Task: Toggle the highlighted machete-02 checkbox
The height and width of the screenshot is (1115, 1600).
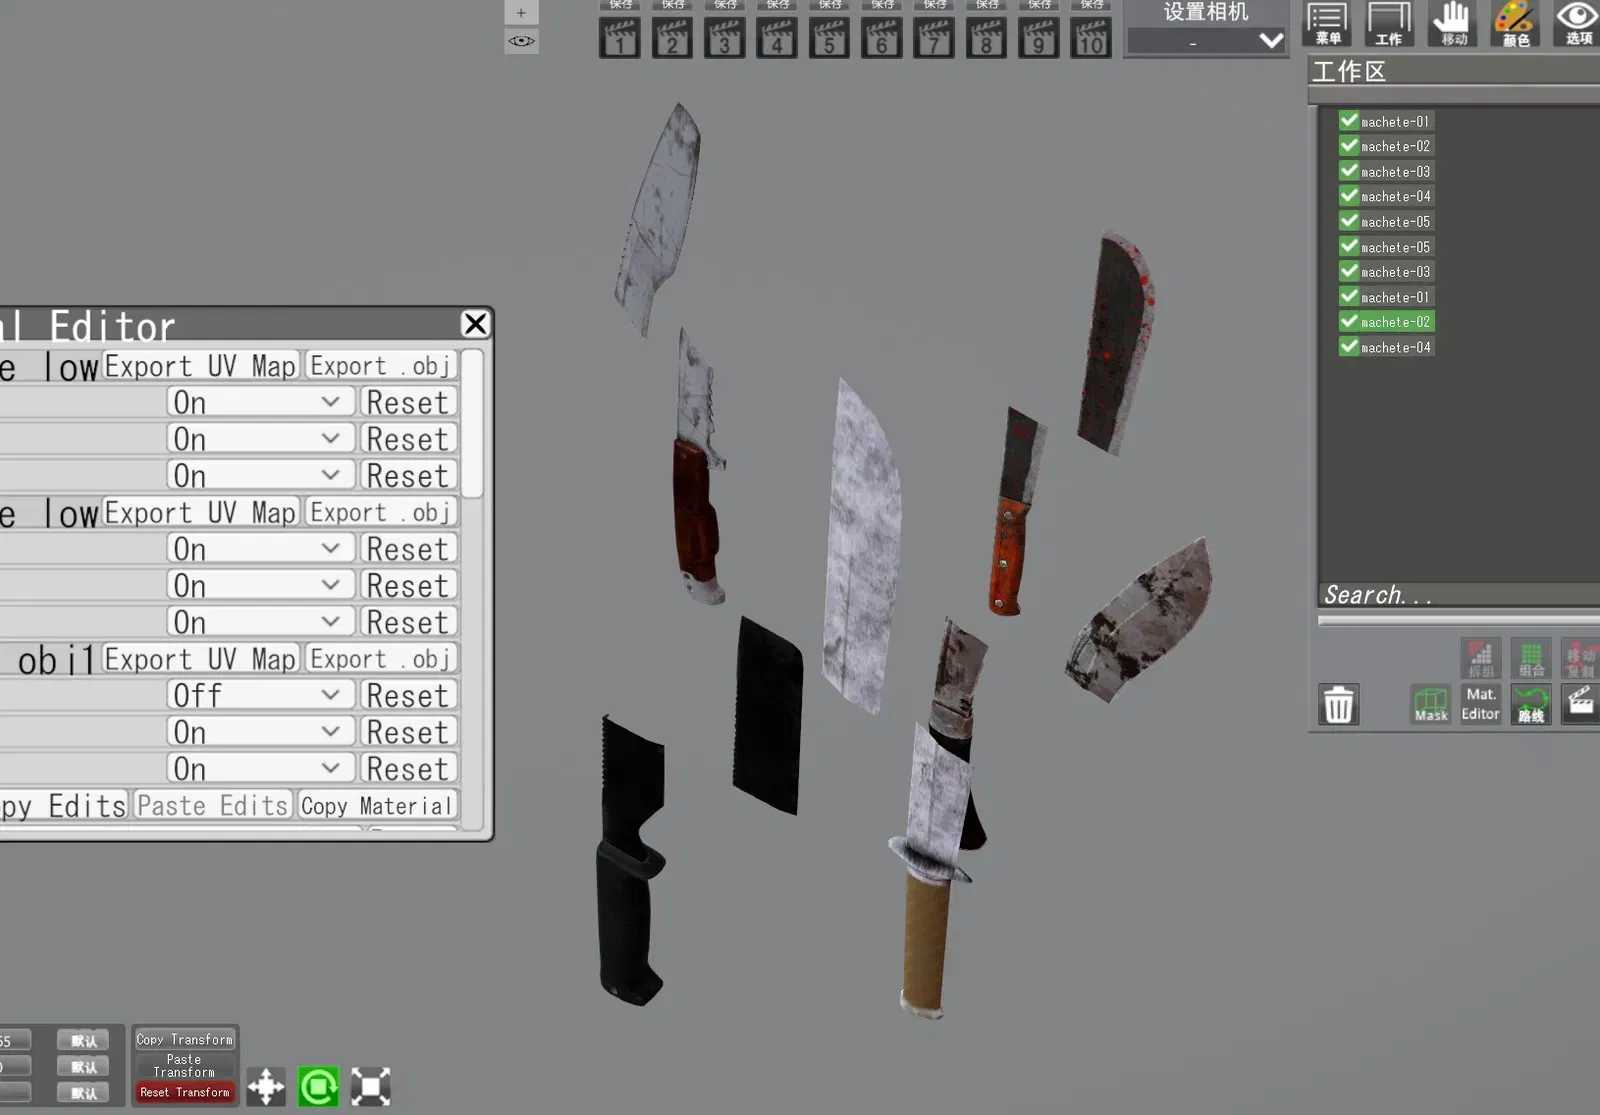Action: coord(1349,321)
